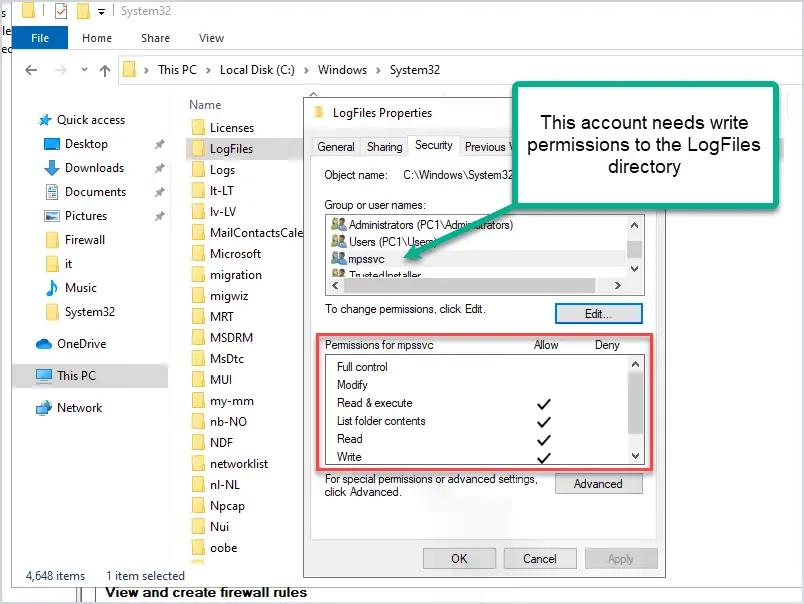804x604 pixels.
Task: Click the Downloads arrow icon in sidebar
Action: (x=52, y=168)
